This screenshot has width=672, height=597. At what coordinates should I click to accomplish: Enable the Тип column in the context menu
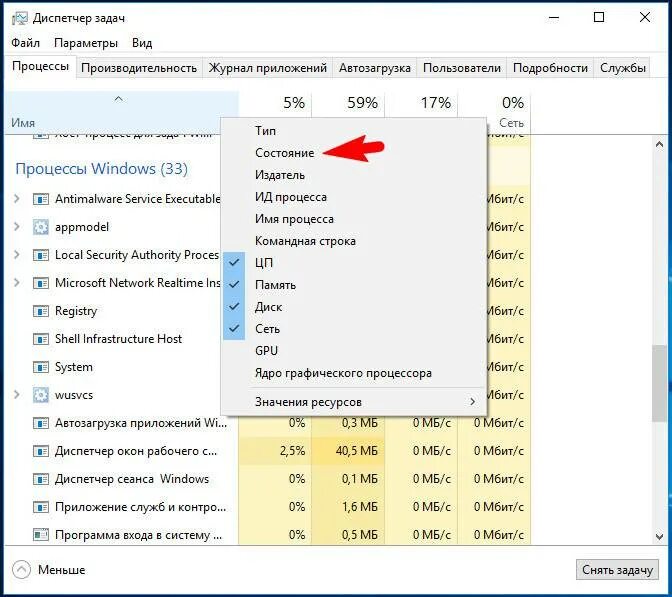coord(354,131)
